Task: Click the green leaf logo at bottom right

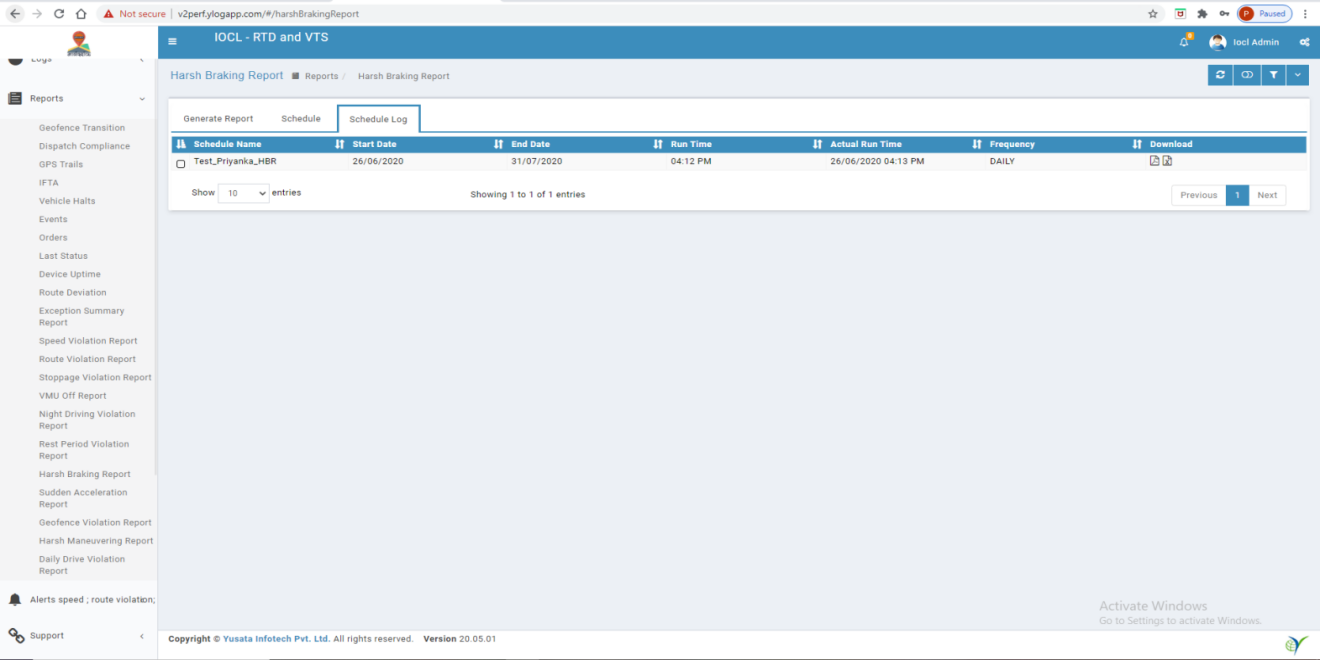Action: click(x=1297, y=644)
